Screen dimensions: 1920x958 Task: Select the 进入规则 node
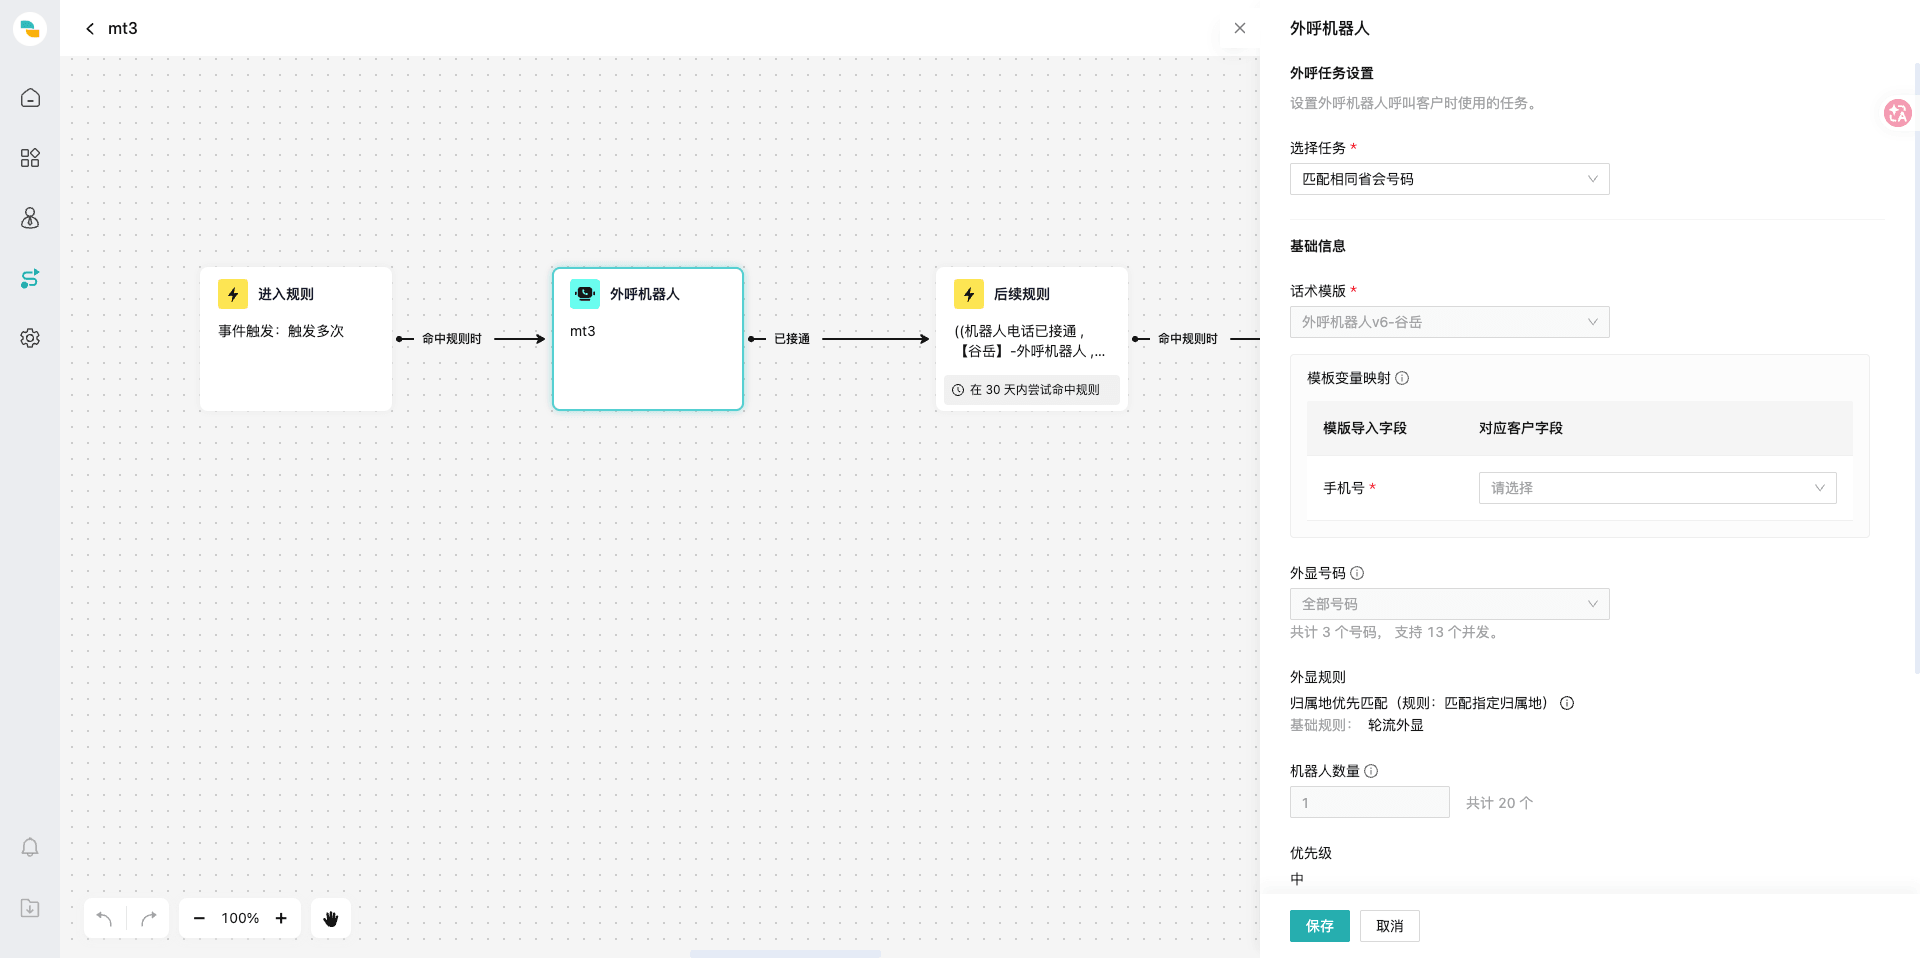click(296, 339)
